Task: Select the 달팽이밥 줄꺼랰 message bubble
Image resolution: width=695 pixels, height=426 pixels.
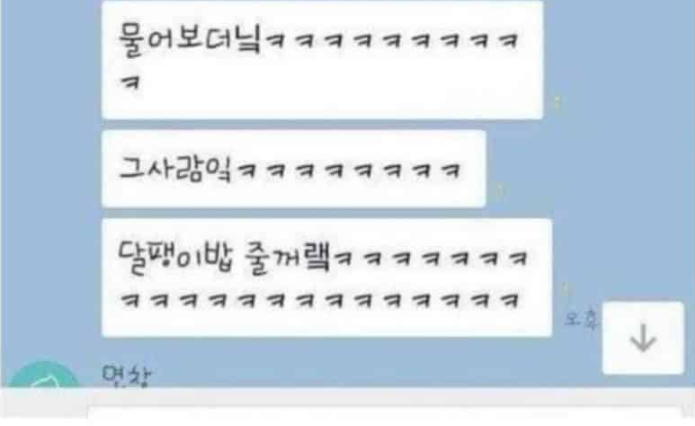Action: click(327, 277)
